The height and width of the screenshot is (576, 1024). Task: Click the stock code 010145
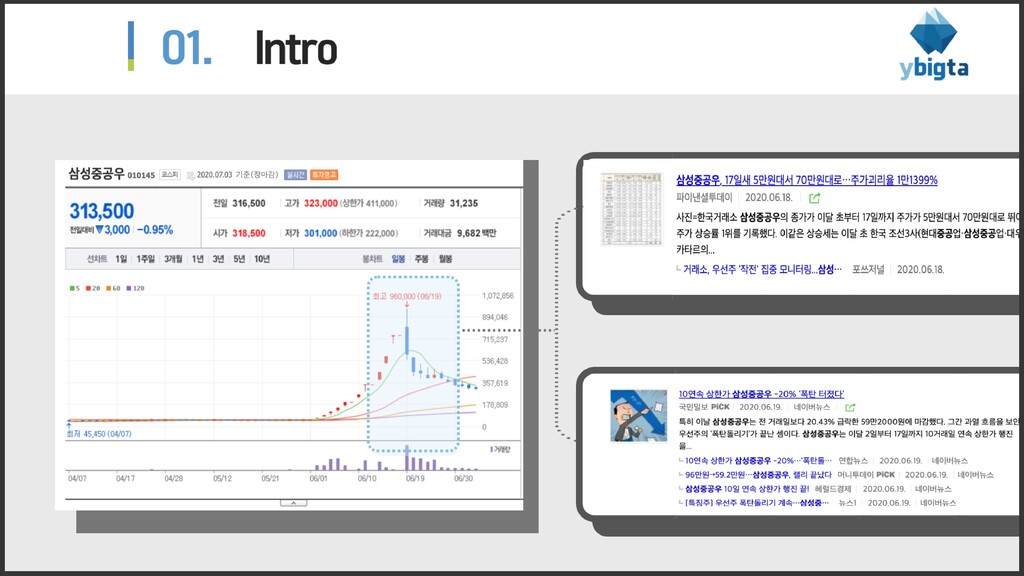tap(141, 176)
